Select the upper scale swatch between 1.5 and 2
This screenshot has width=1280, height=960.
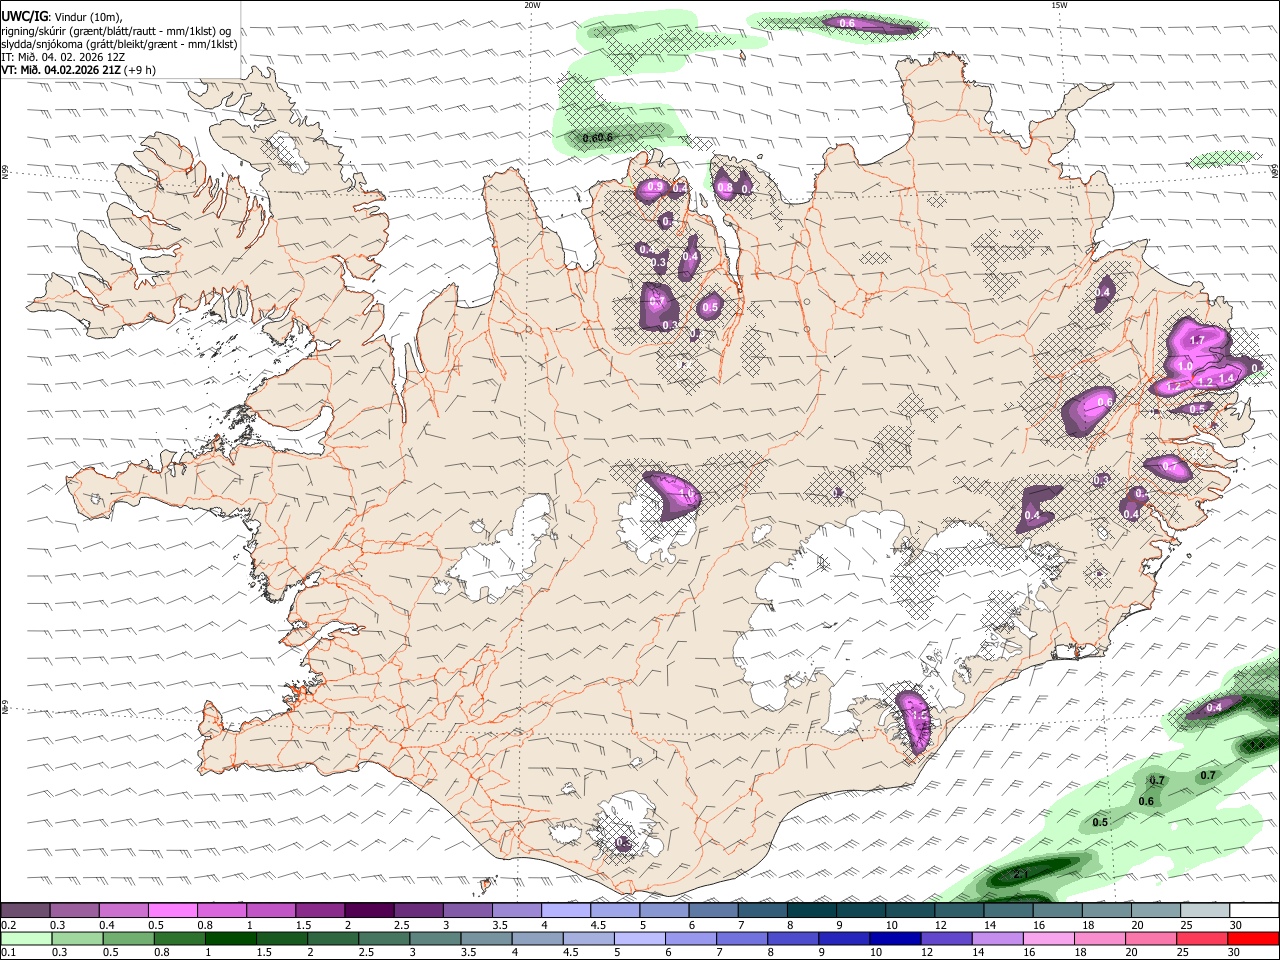pos(320,911)
